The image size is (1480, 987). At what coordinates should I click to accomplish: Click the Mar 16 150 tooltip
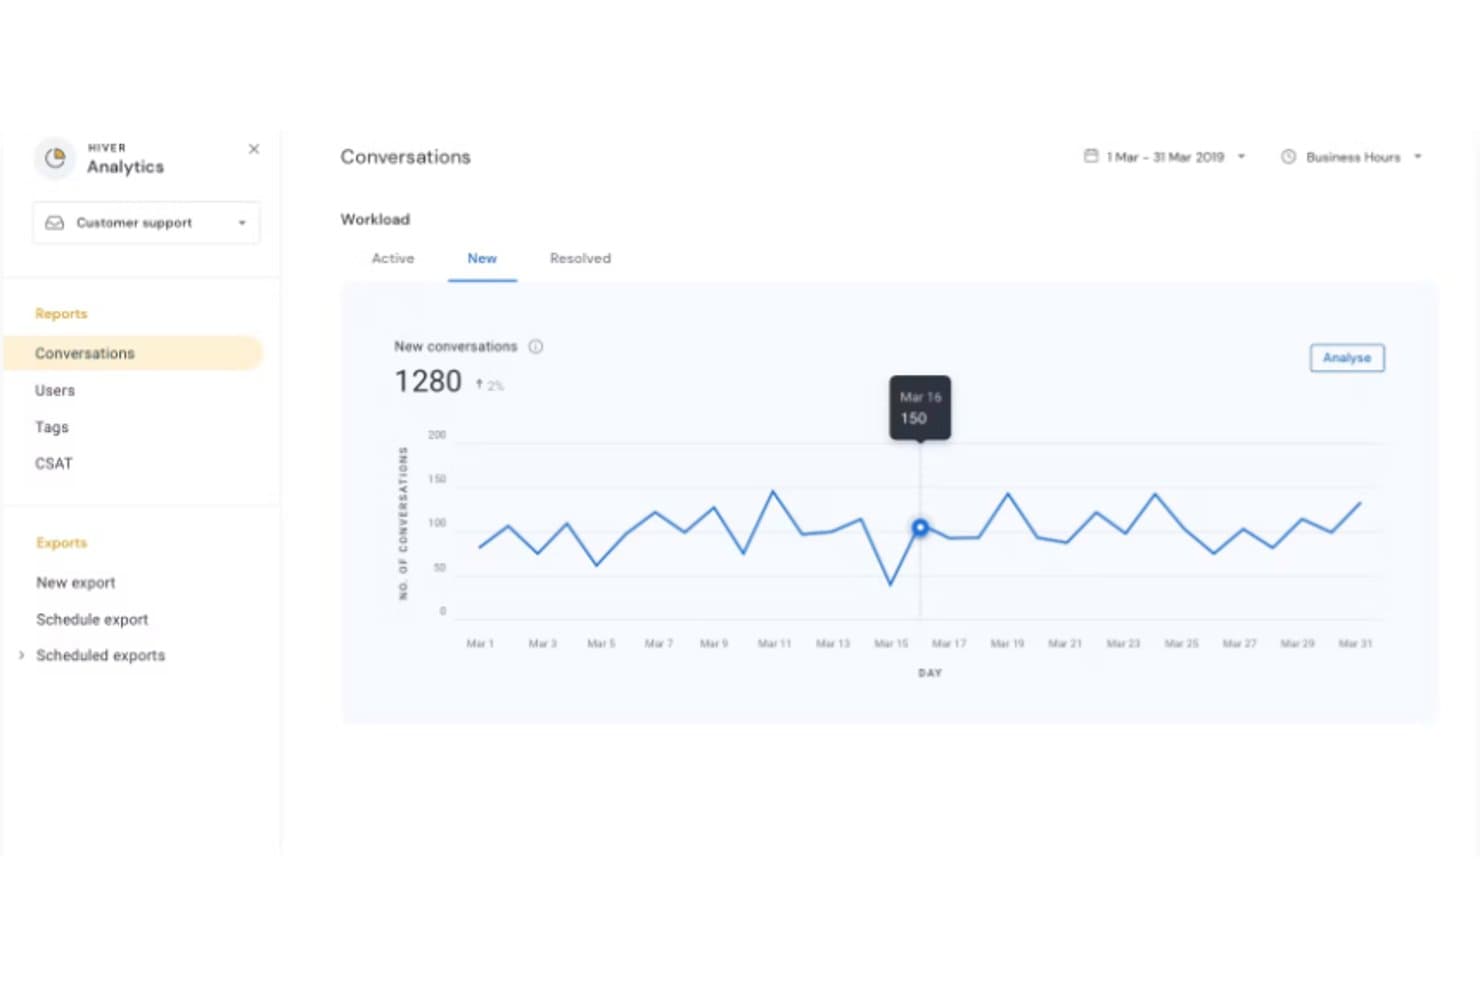pos(920,408)
